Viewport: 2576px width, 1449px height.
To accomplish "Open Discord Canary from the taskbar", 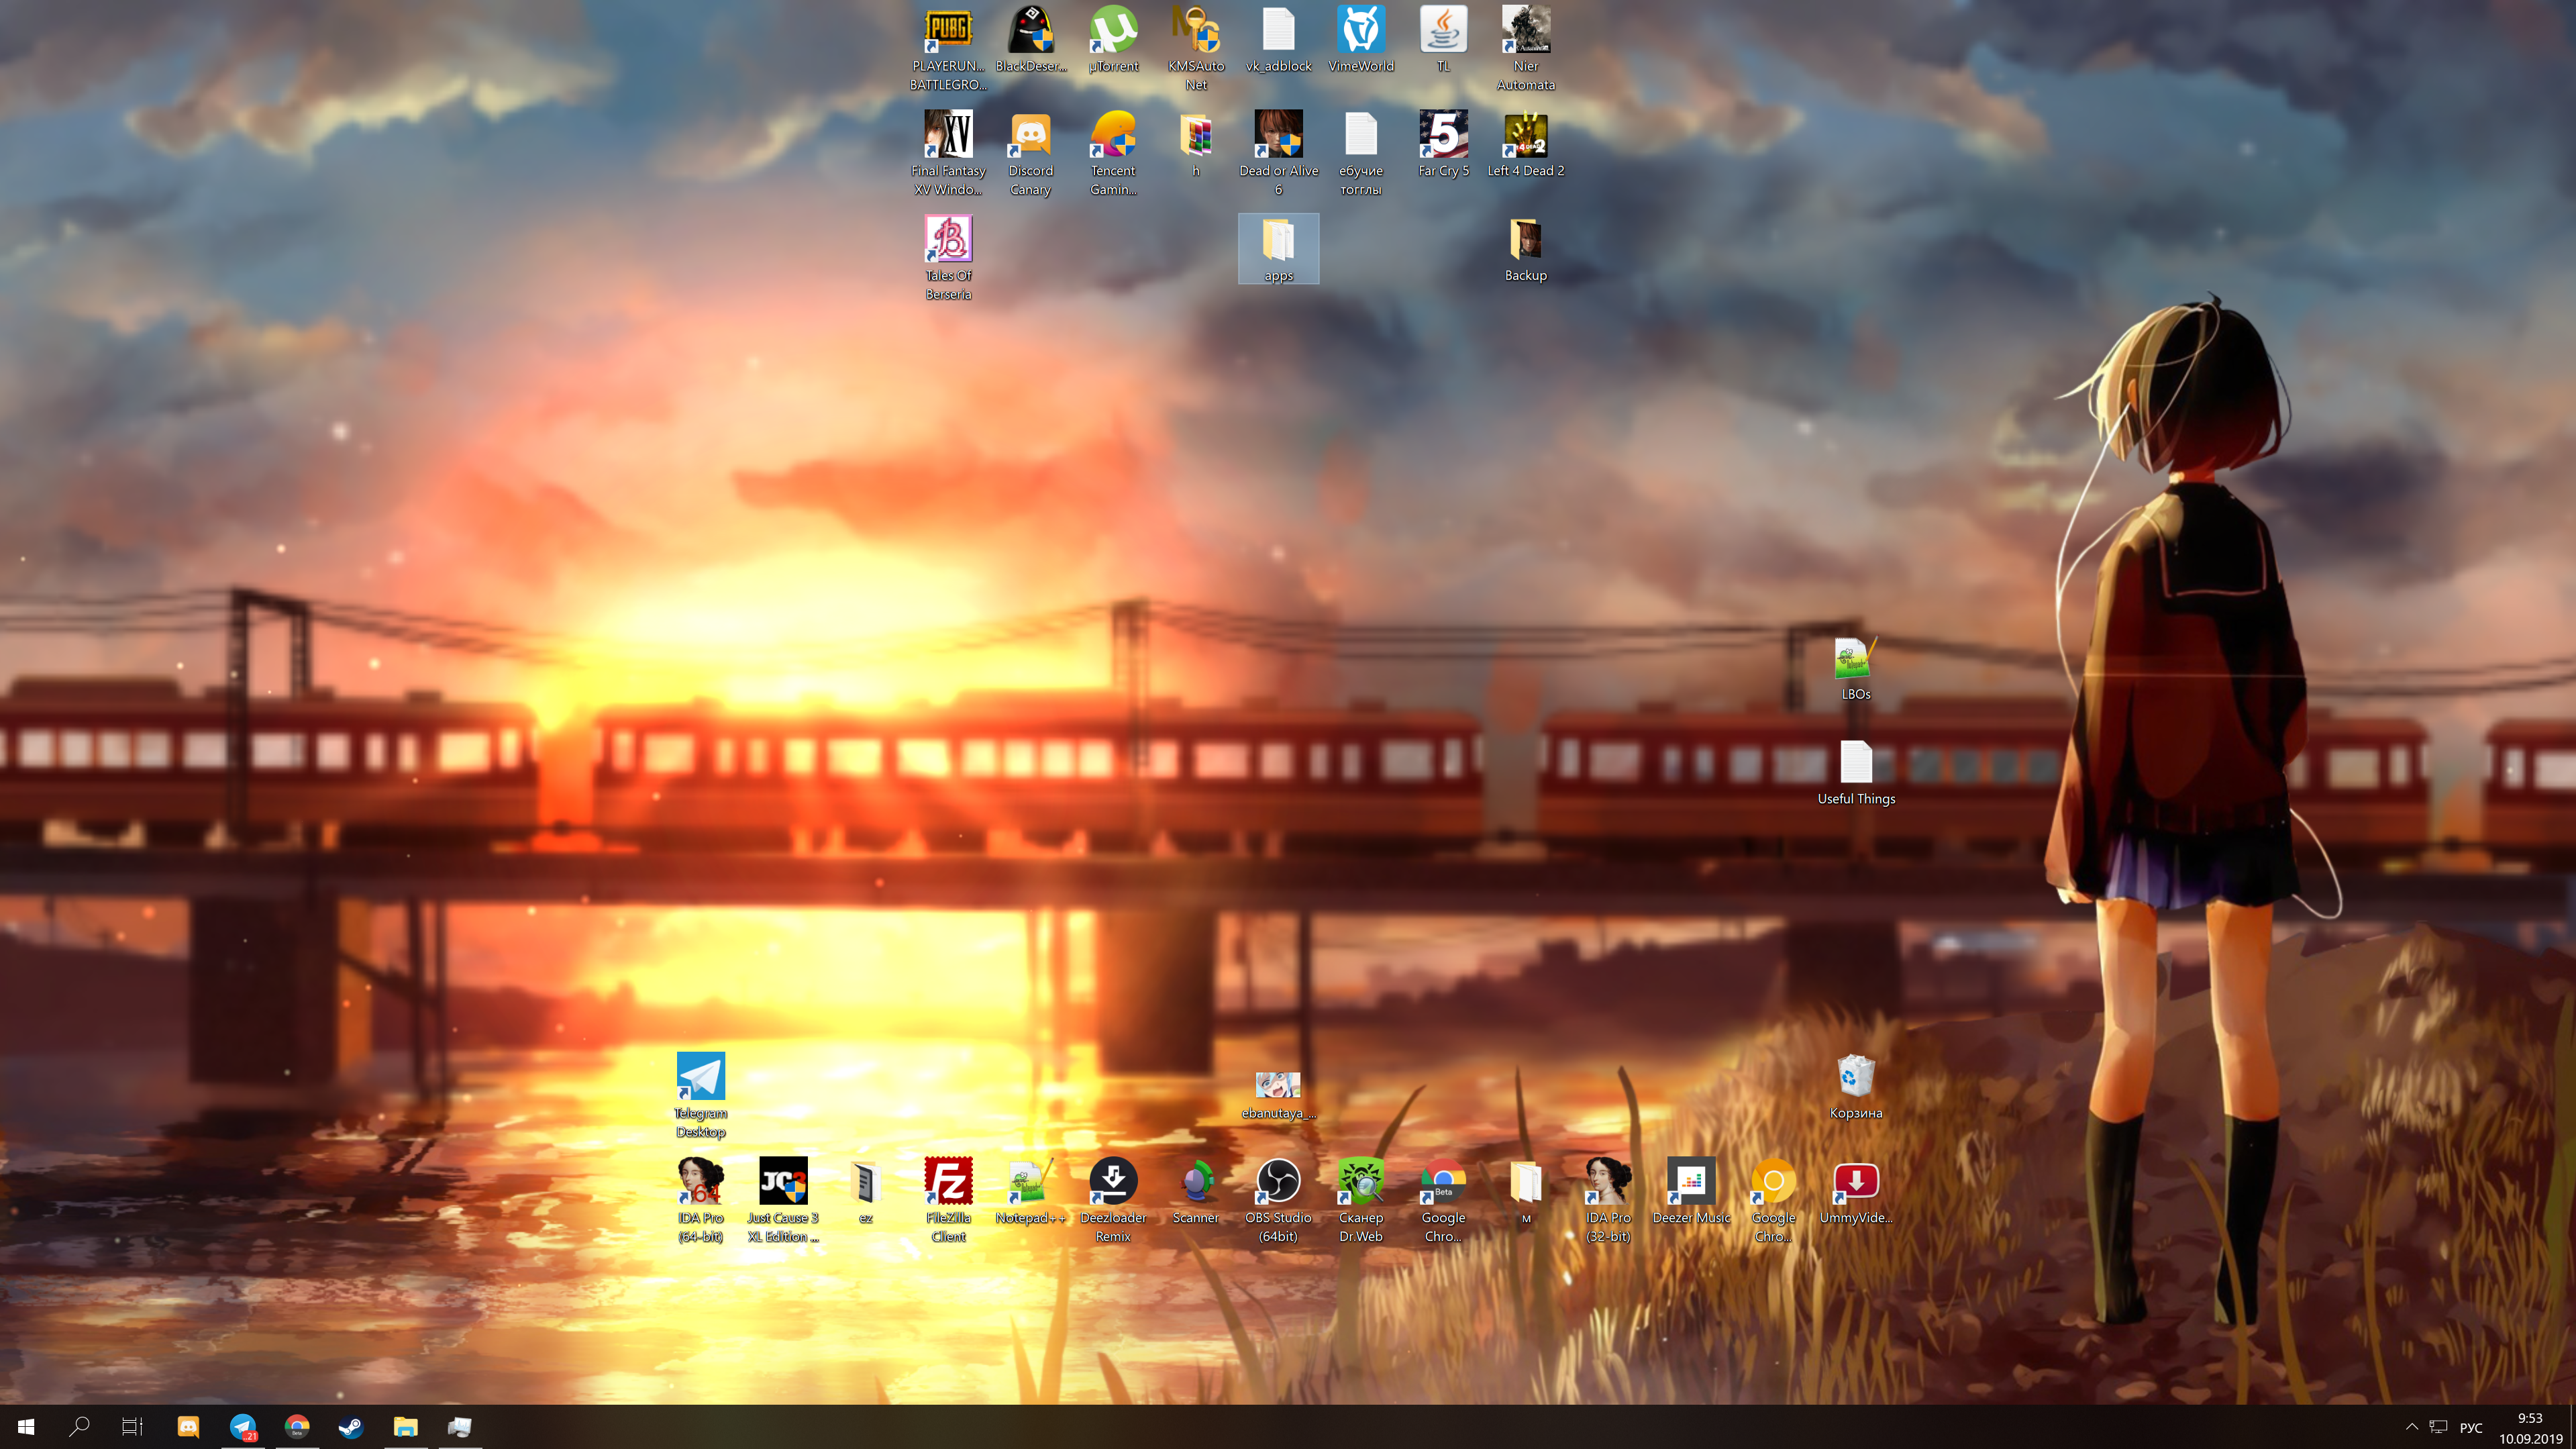I will coord(188,1427).
